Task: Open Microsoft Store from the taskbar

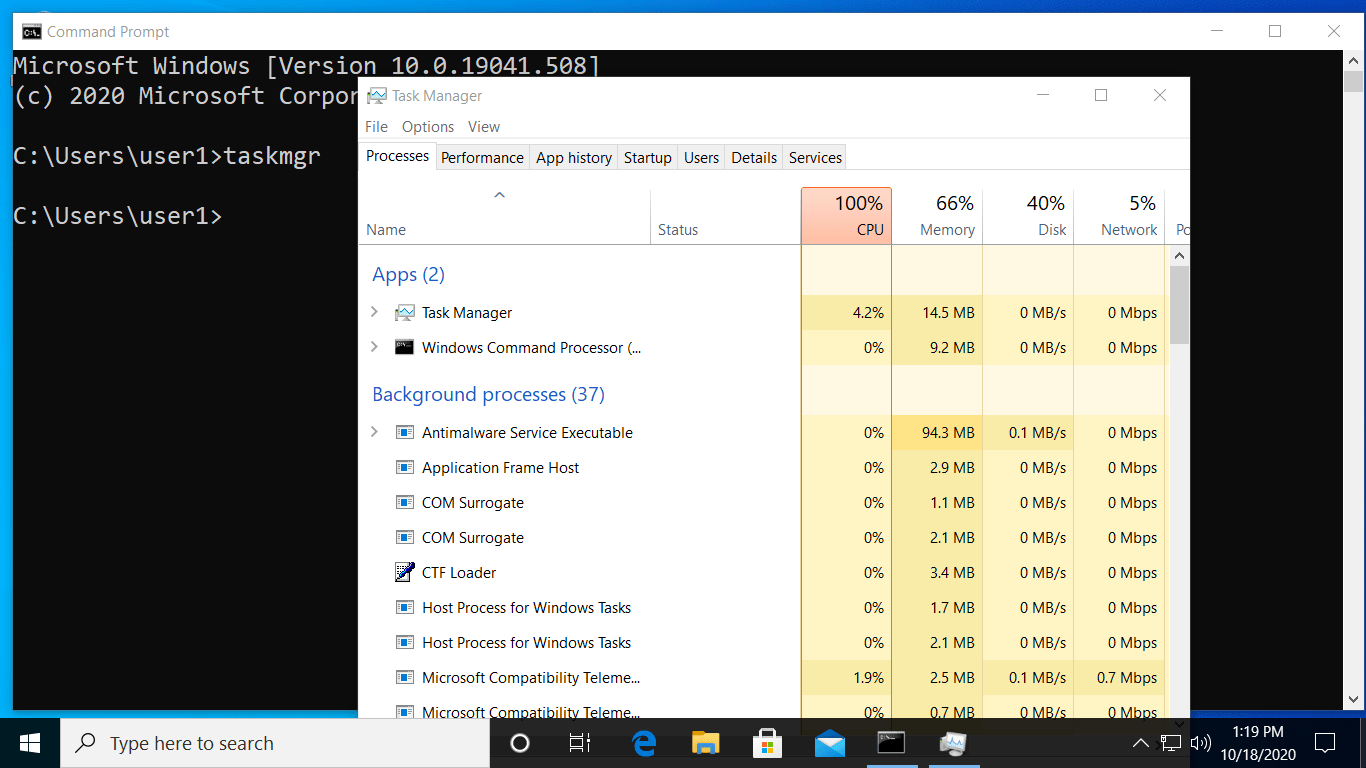Action: 767,743
